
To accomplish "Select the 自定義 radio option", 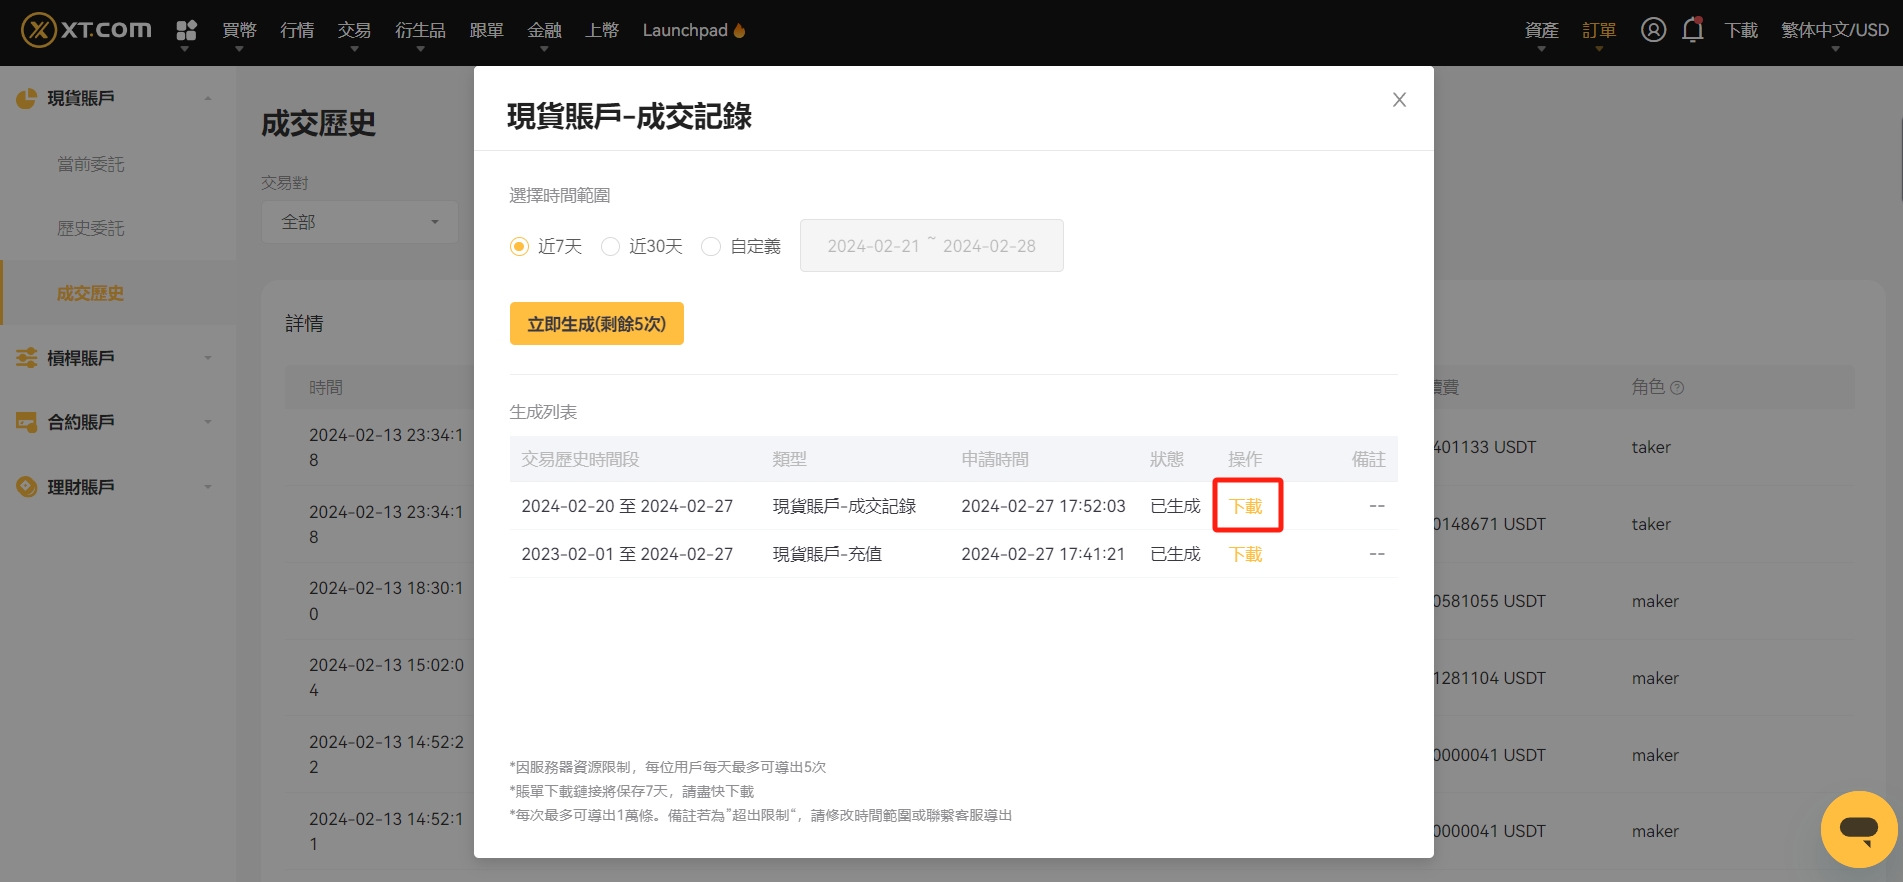I will tap(711, 246).
